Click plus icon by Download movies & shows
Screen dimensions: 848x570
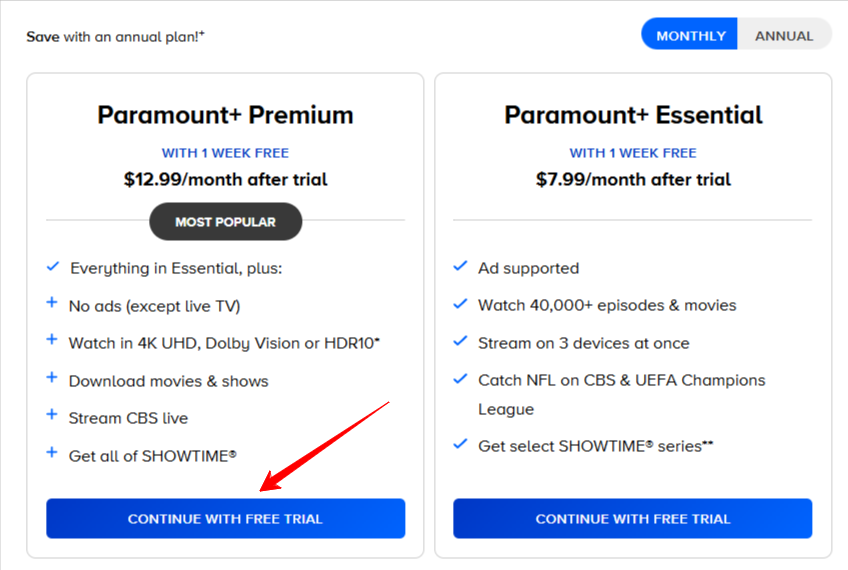click(52, 378)
